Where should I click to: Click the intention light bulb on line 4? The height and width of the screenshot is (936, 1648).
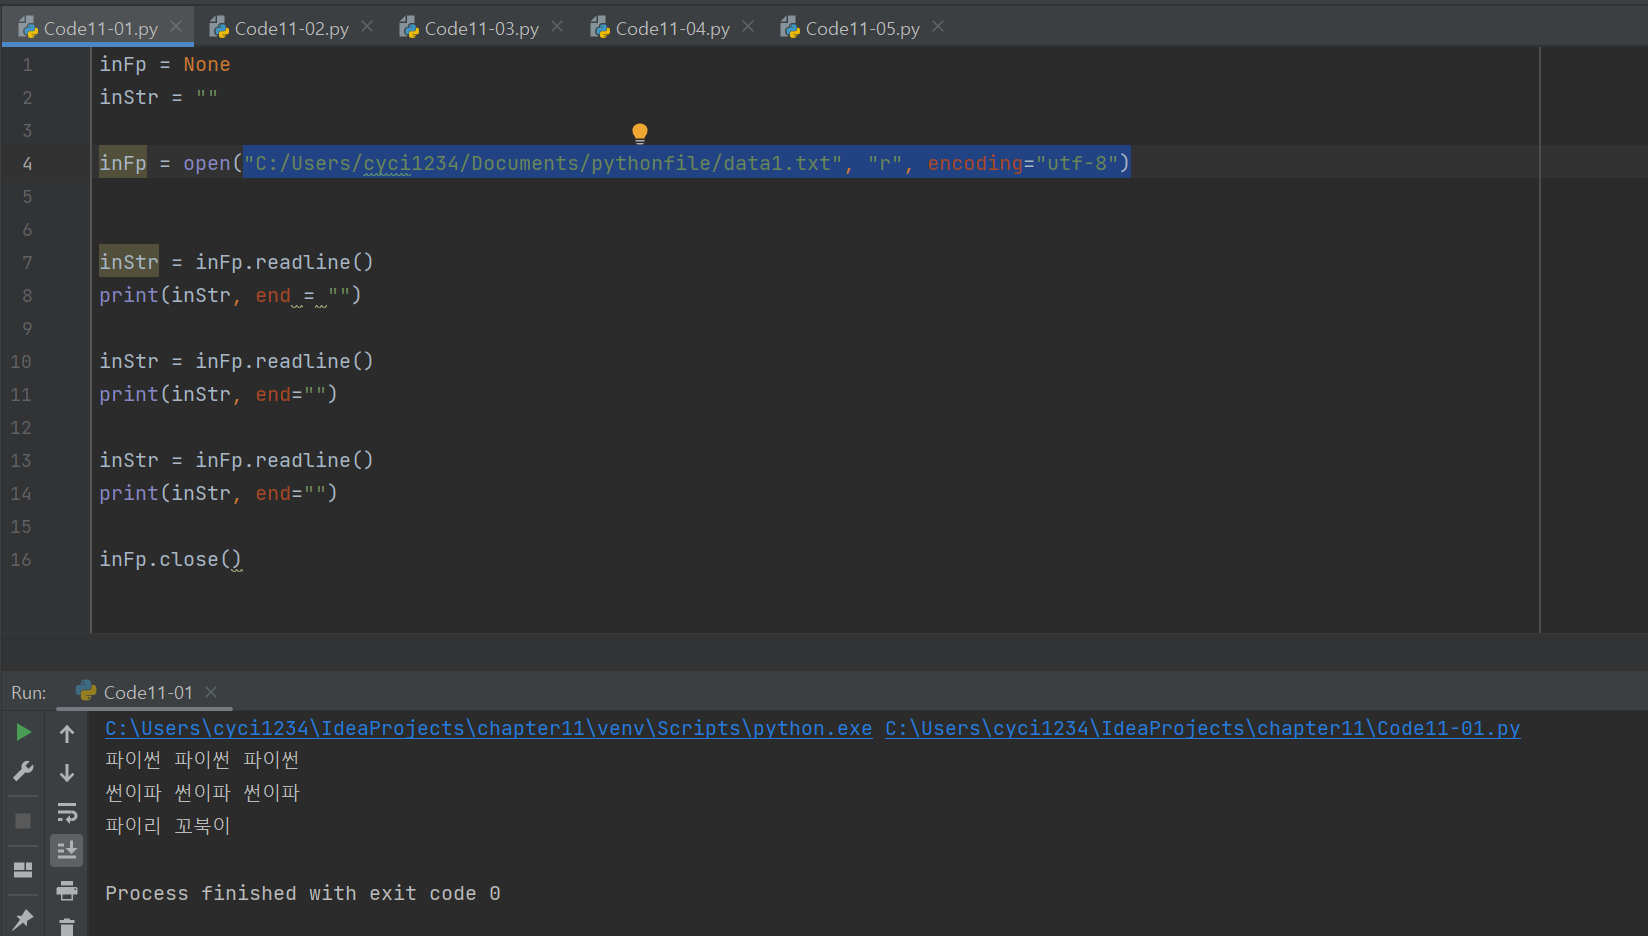point(639,132)
